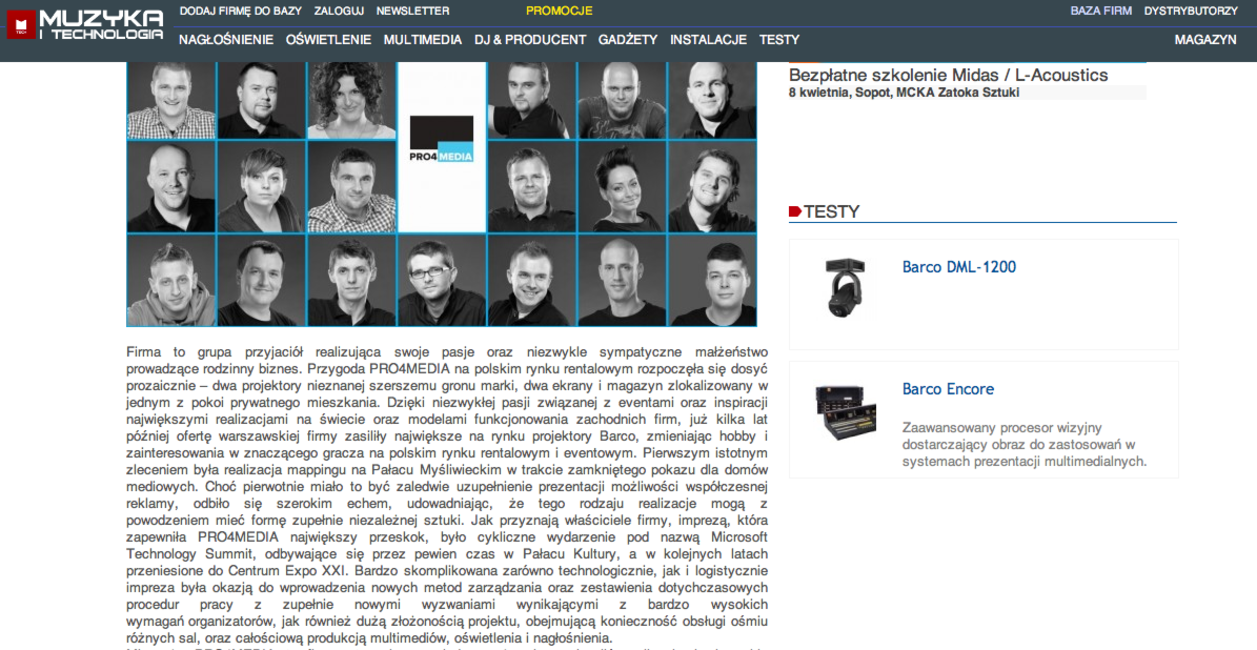This screenshot has width=1257, height=650.
Task: Open BAZA FIRM in the top bar
Action: (x=1101, y=11)
